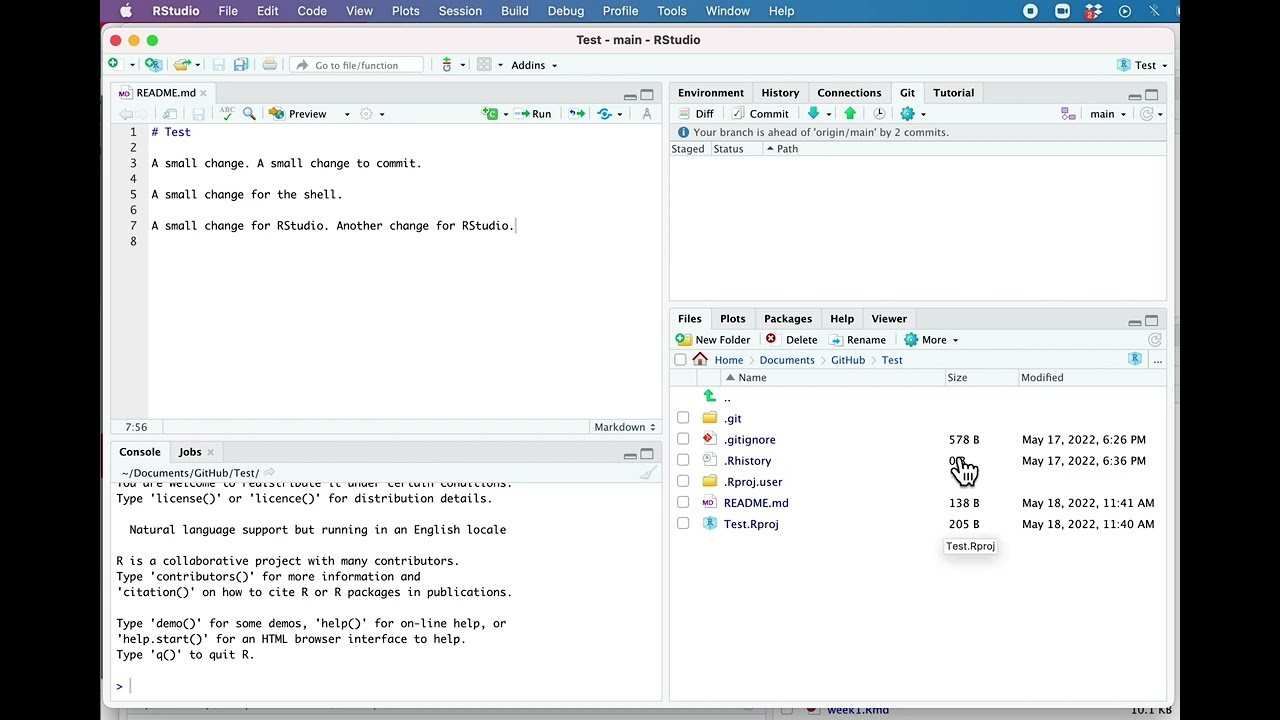Open the Addins dropdown
1280x720 pixels.
(x=534, y=65)
